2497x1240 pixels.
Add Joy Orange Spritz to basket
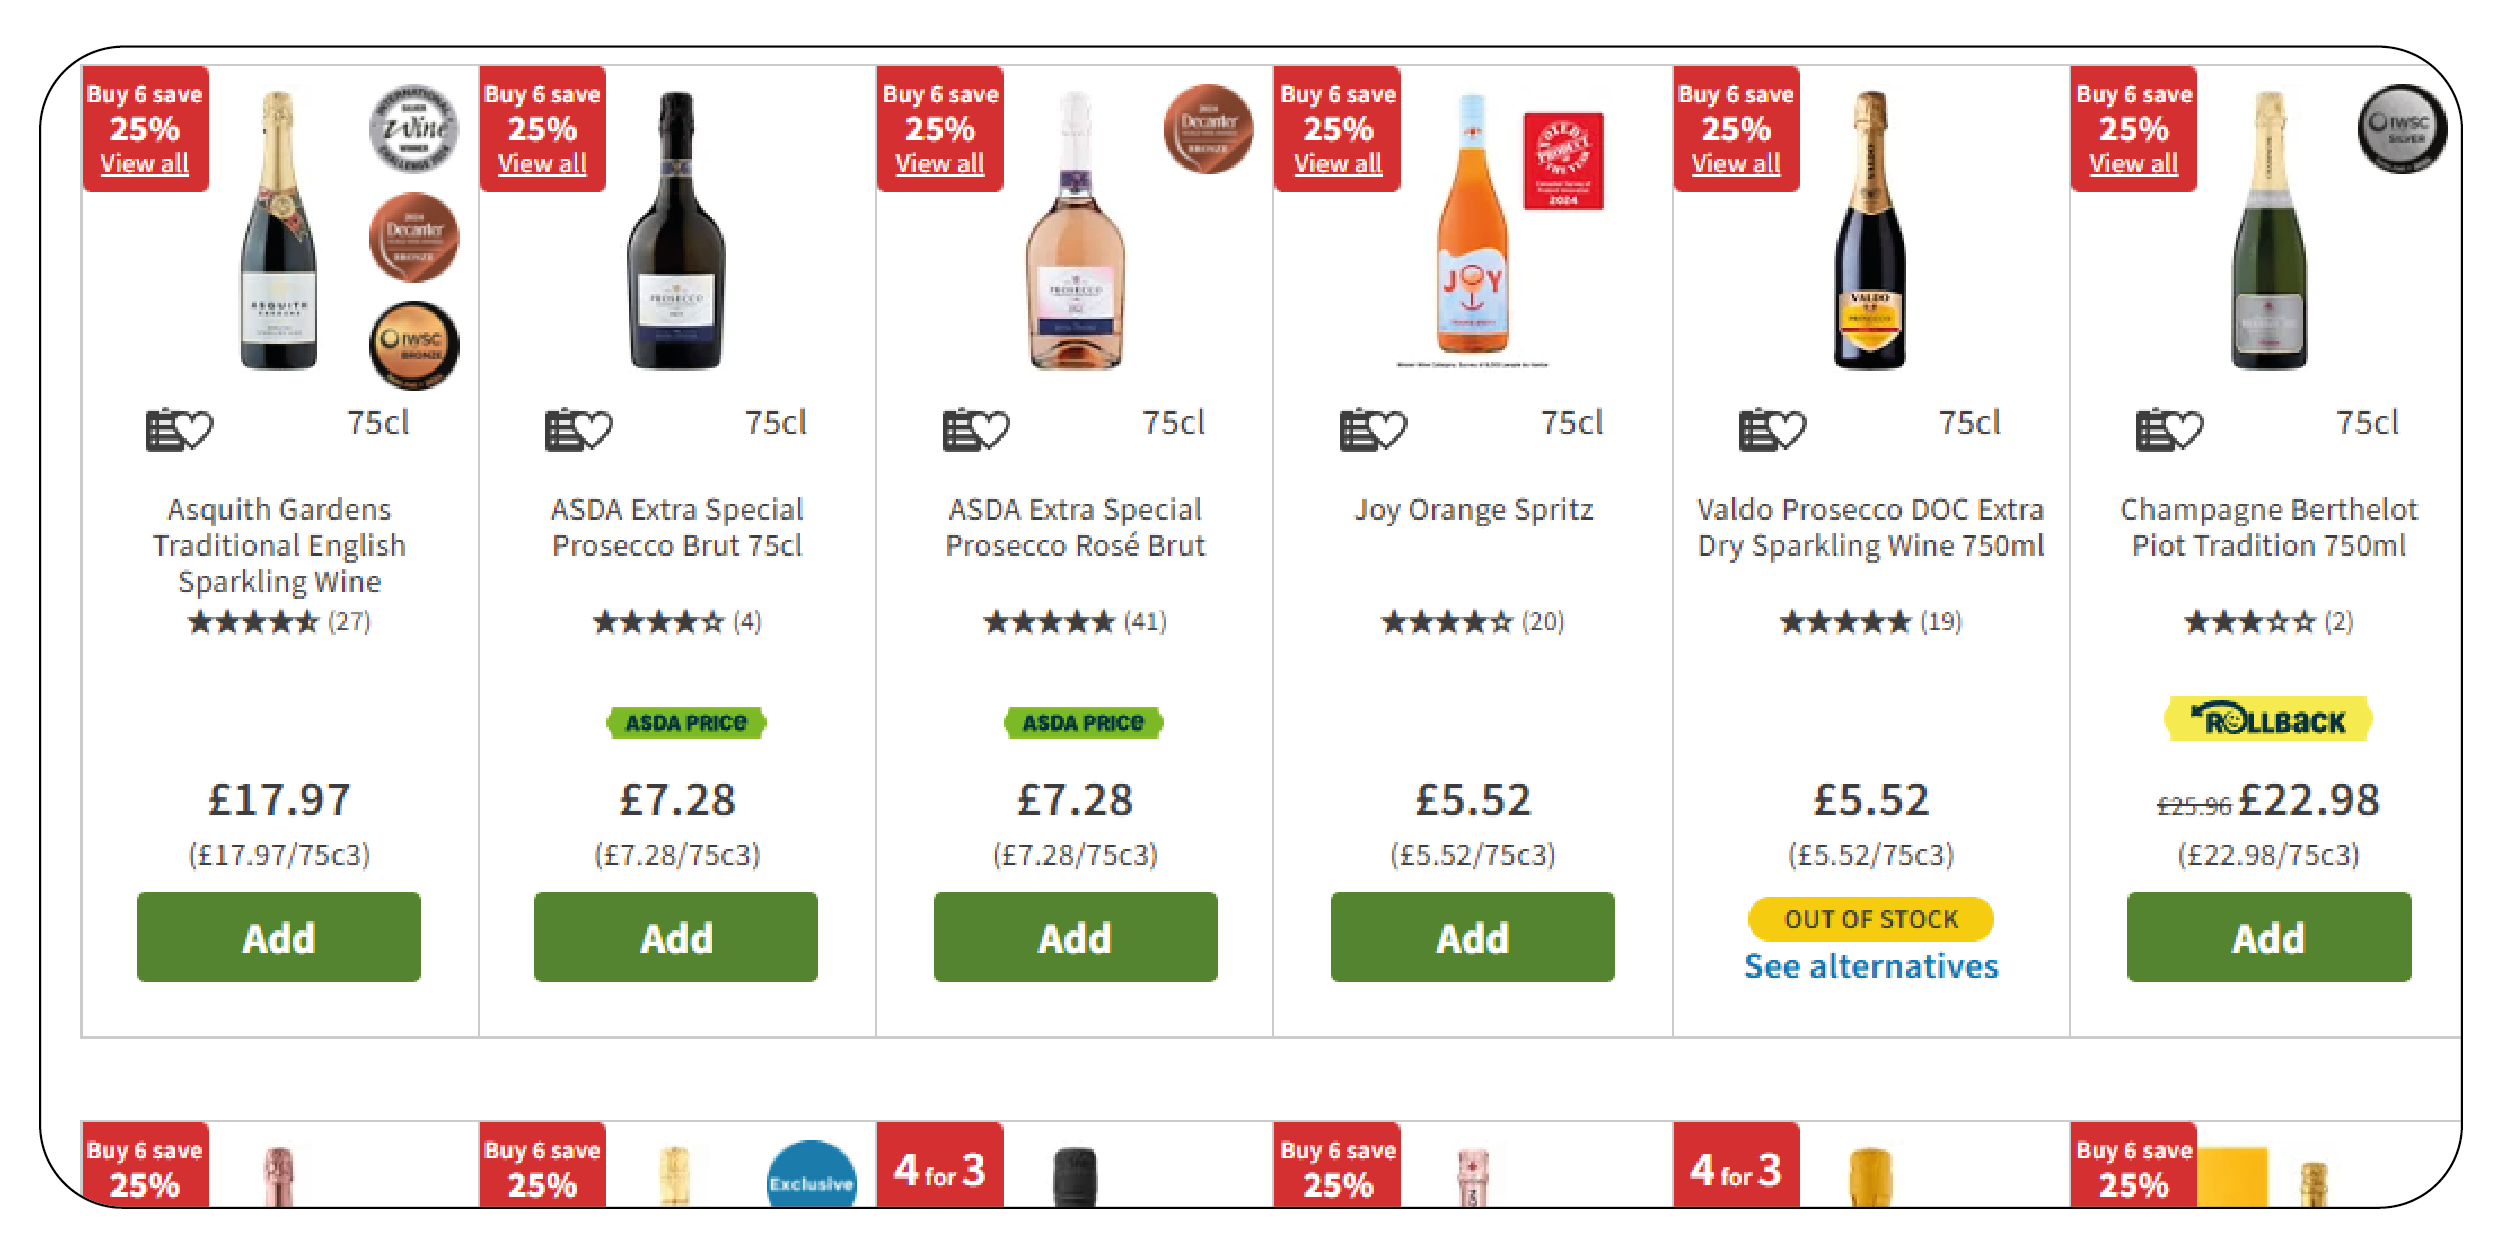[x=1471, y=937]
